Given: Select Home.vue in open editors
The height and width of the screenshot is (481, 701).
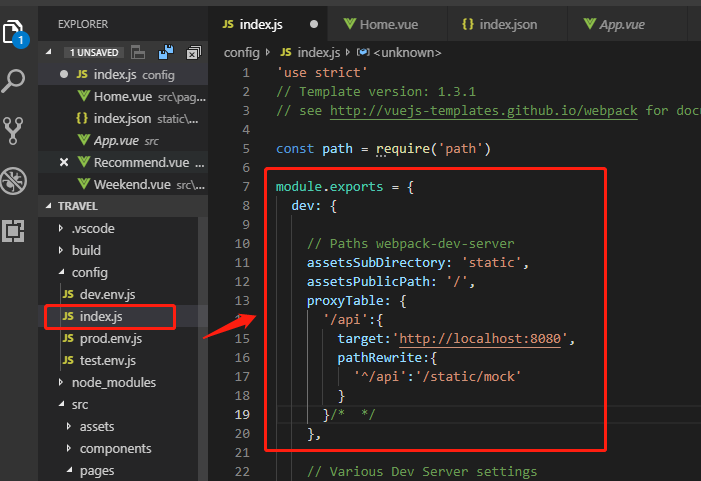Looking at the screenshot, I should point(123,97).
